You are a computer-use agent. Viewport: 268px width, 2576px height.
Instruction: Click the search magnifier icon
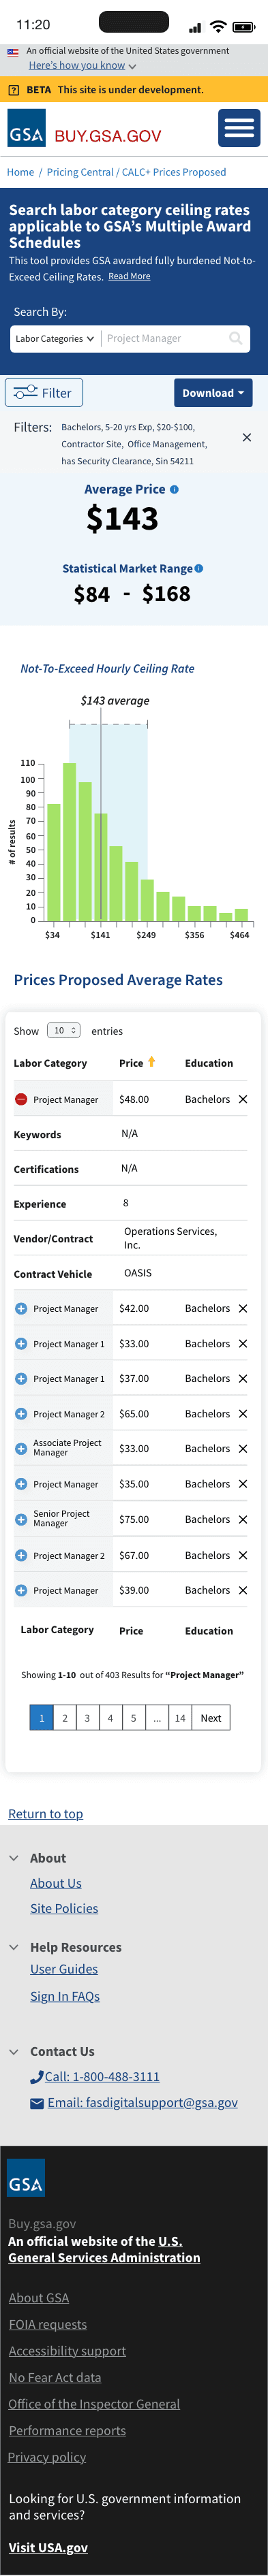[236, 338]
